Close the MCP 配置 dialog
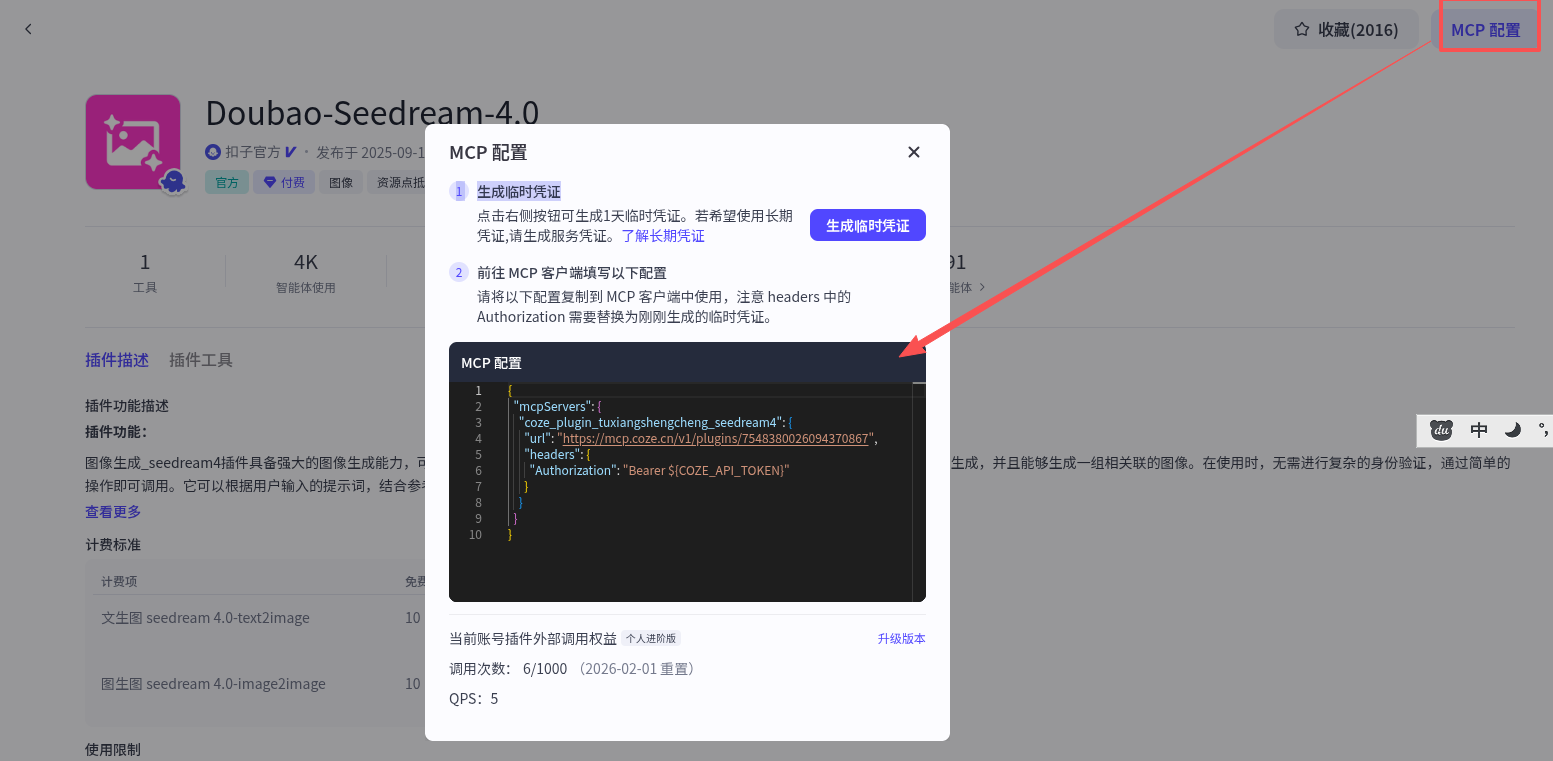This screenshot has width=1553, height=761. 913,152
